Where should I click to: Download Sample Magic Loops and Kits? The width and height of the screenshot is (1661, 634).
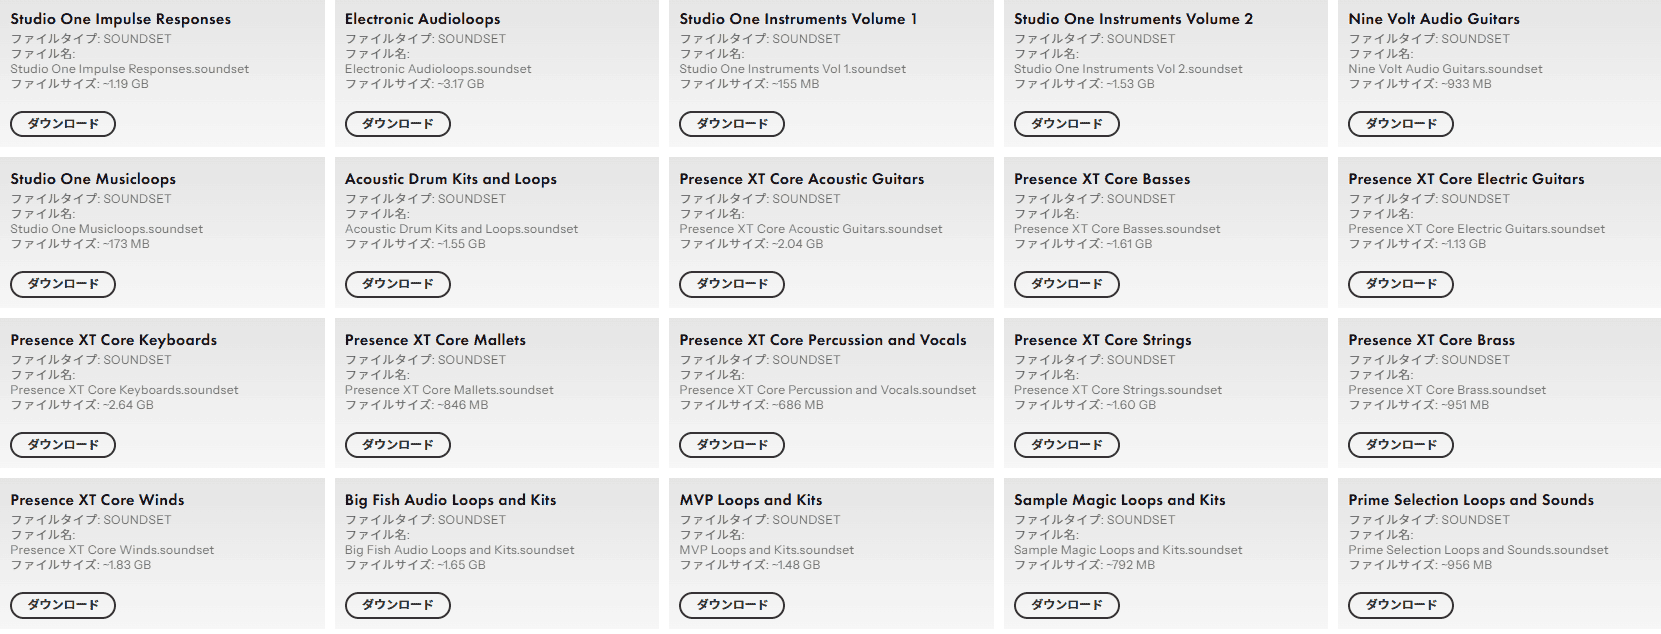point(1066,605)
